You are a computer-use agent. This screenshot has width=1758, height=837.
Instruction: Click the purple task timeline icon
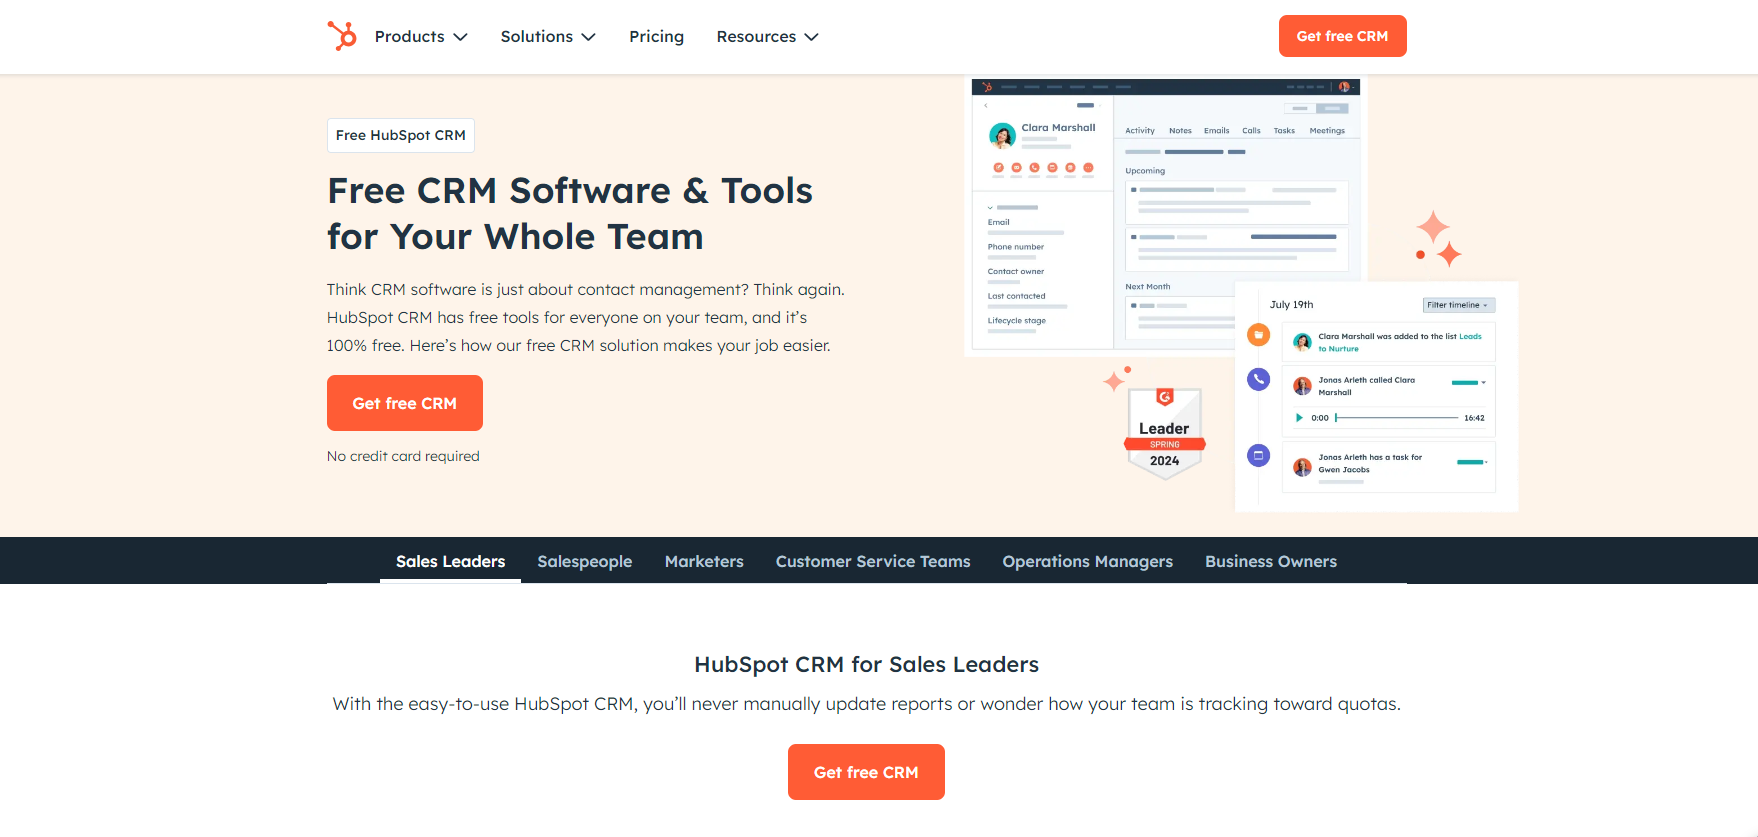point(1259,455)
